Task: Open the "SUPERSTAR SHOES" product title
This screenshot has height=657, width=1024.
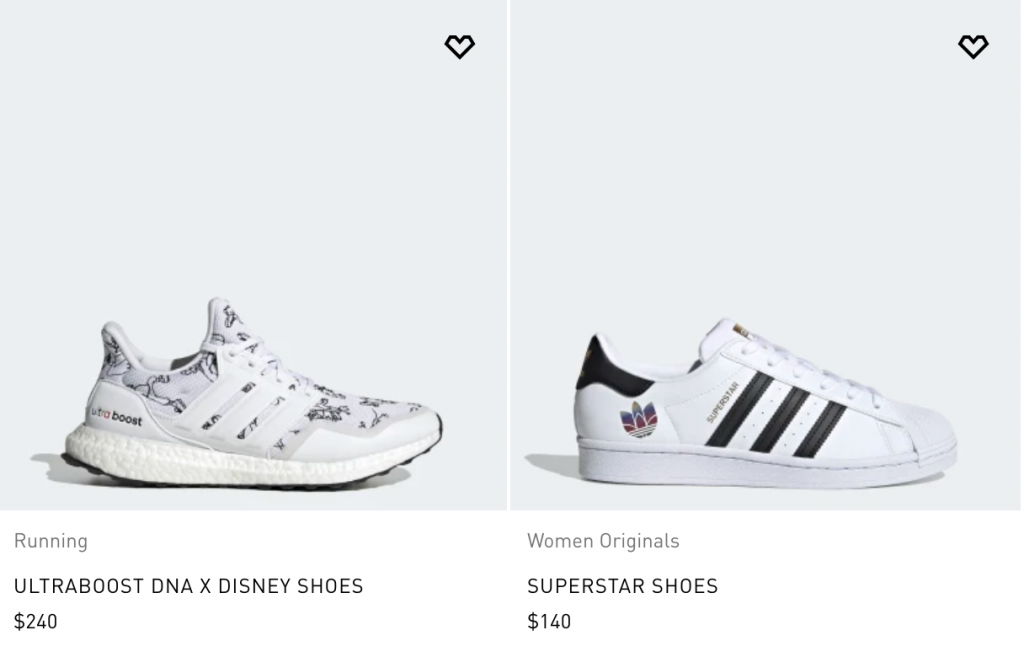Action: (x=622, y=586)
